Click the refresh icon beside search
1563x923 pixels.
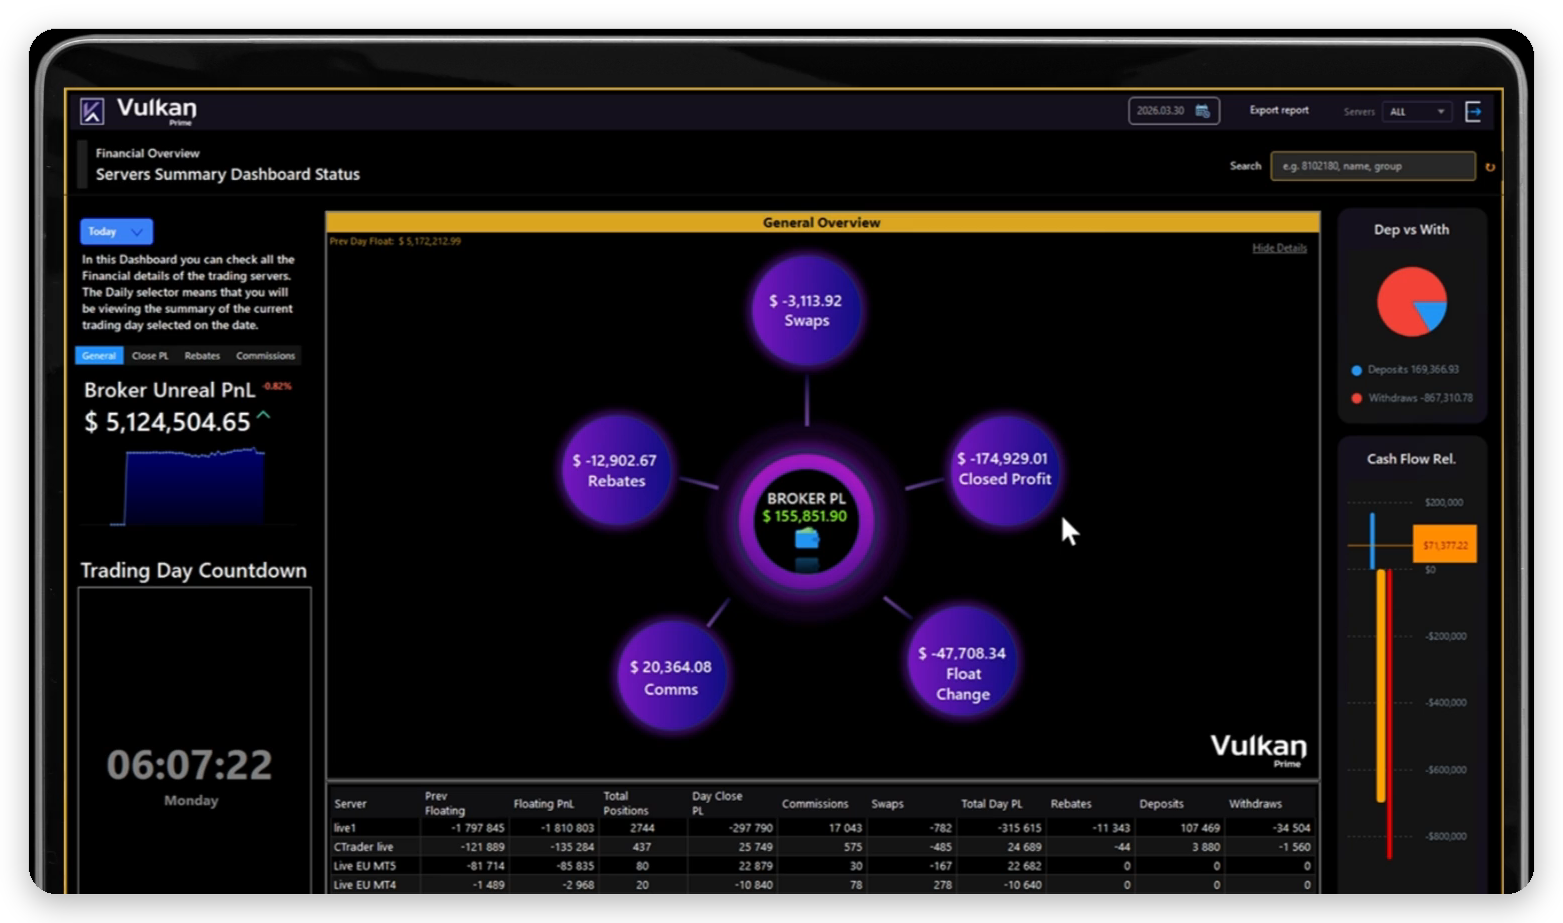click(x=1490, y=167)
